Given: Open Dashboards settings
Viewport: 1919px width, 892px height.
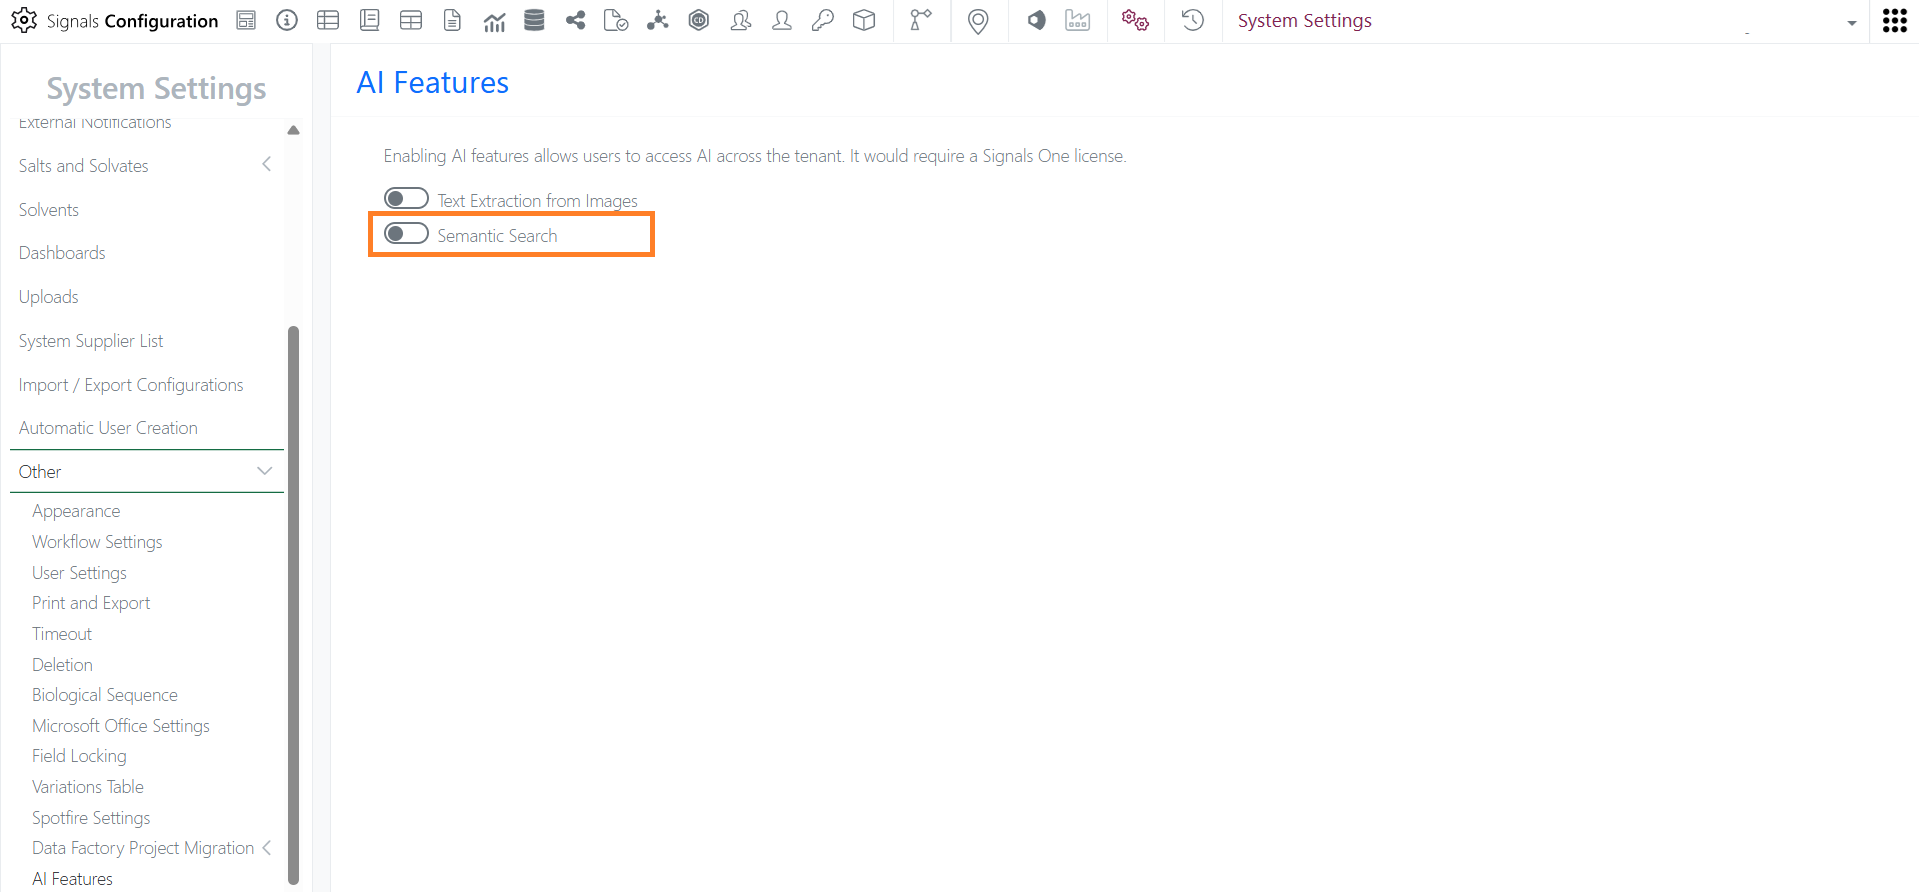Looking at the screenshot, I should (x=62, y=253).
